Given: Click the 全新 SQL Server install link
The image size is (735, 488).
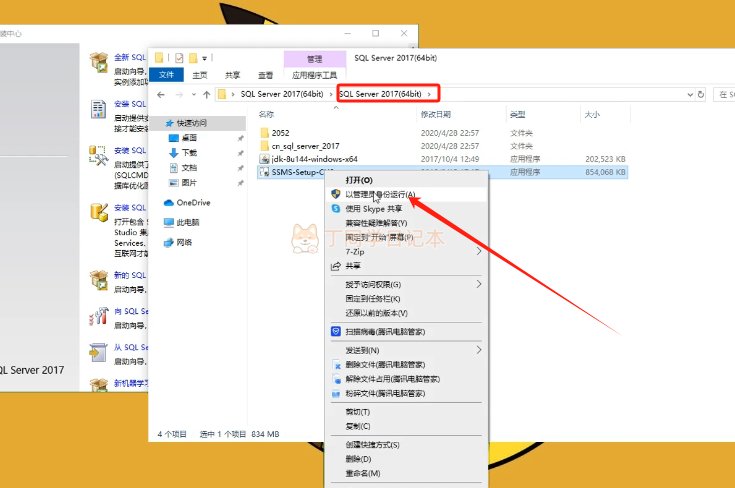Looking at the screenshot, I should click(129, 56).
